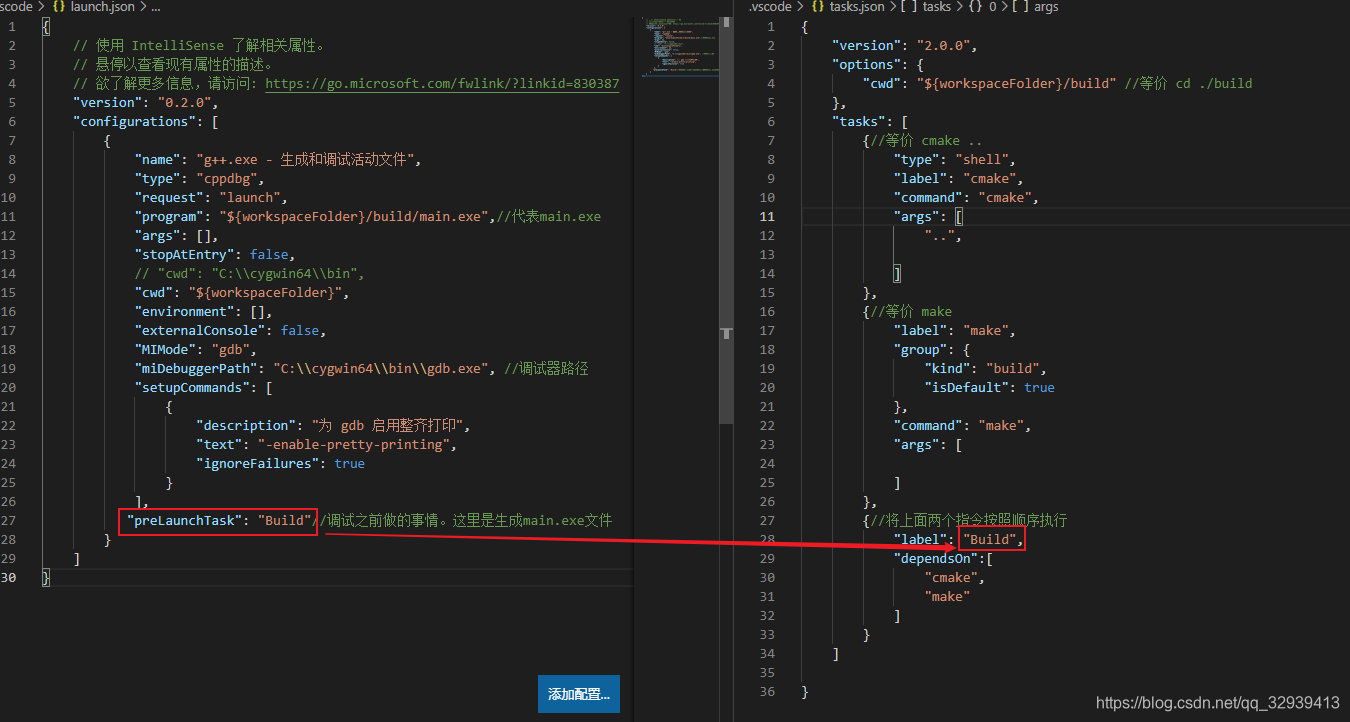Click the brace icon before '0' breadcrumb
This screenshot has width=1350, height=722.
[977, 7]
